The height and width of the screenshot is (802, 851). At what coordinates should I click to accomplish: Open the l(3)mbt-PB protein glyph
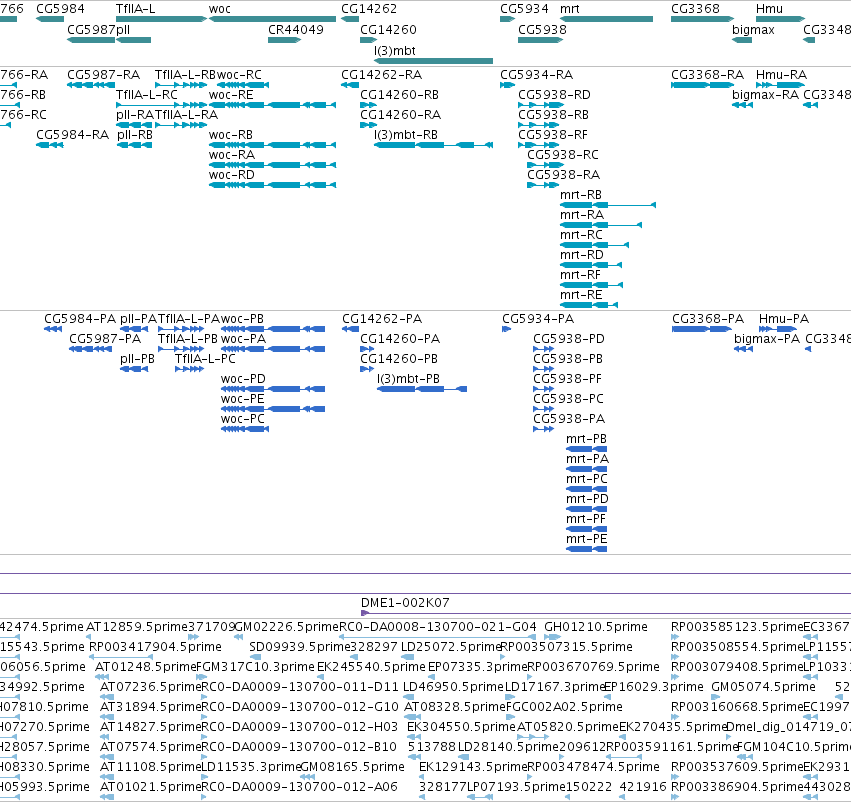[x=422, y=389]
